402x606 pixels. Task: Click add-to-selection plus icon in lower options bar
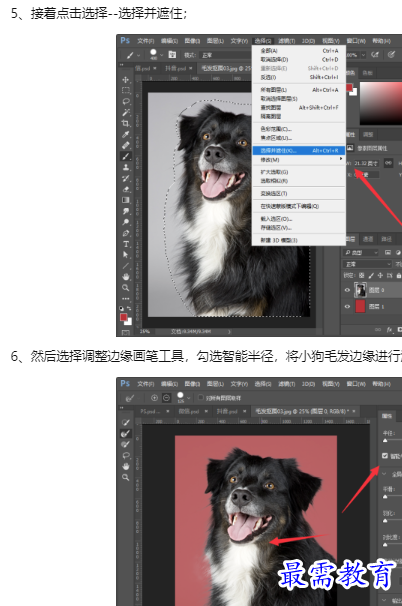[x=154, y=398]
